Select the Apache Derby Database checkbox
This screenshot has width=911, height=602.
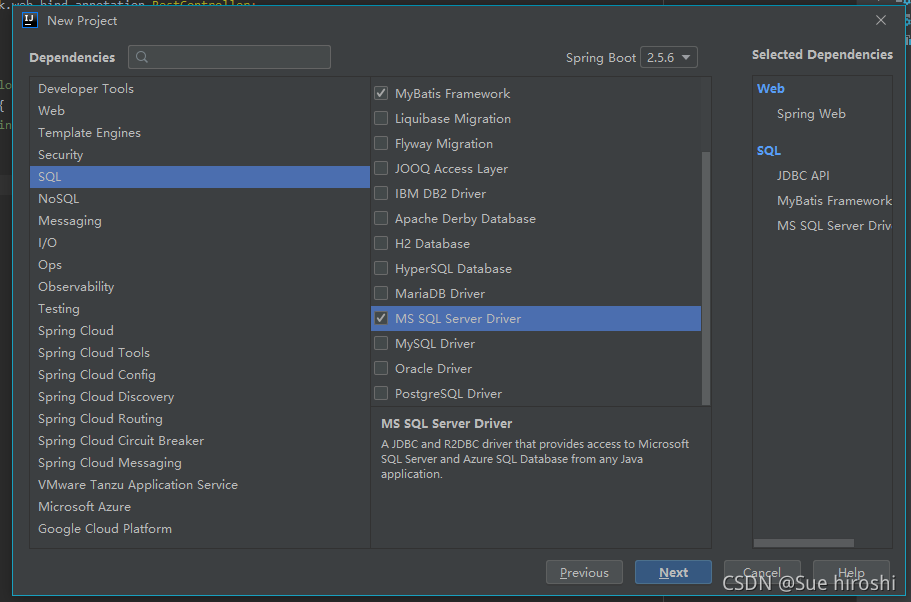(x=381, y=218)
